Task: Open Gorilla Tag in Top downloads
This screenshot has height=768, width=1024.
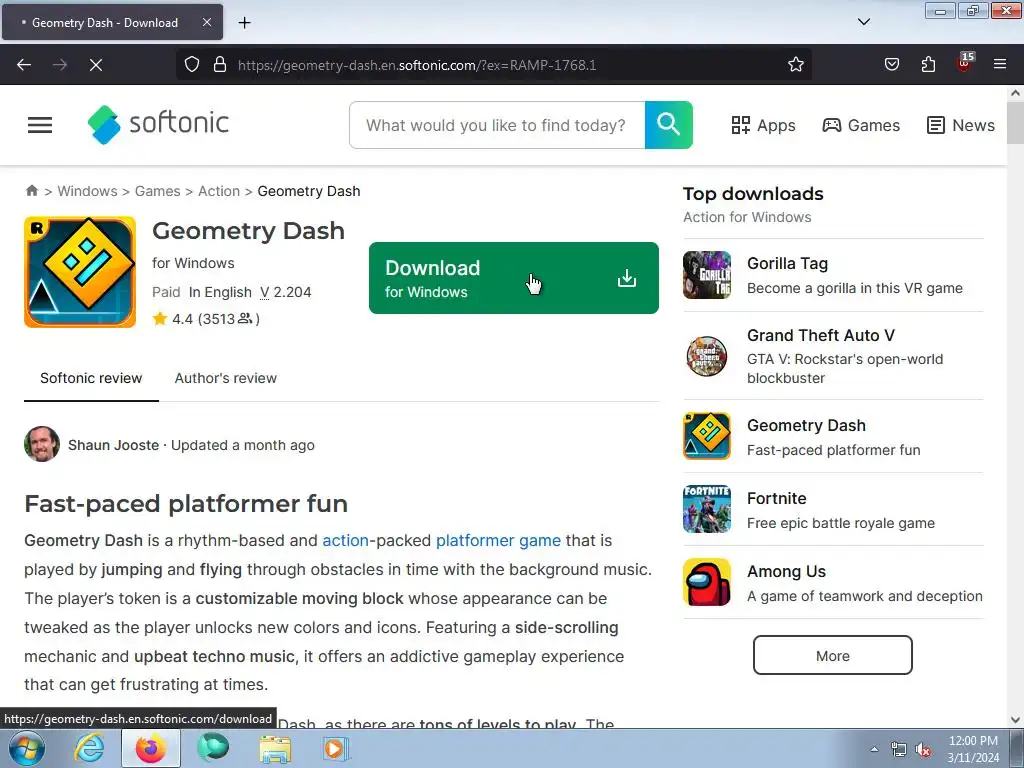Action: (x=788, y=264)
